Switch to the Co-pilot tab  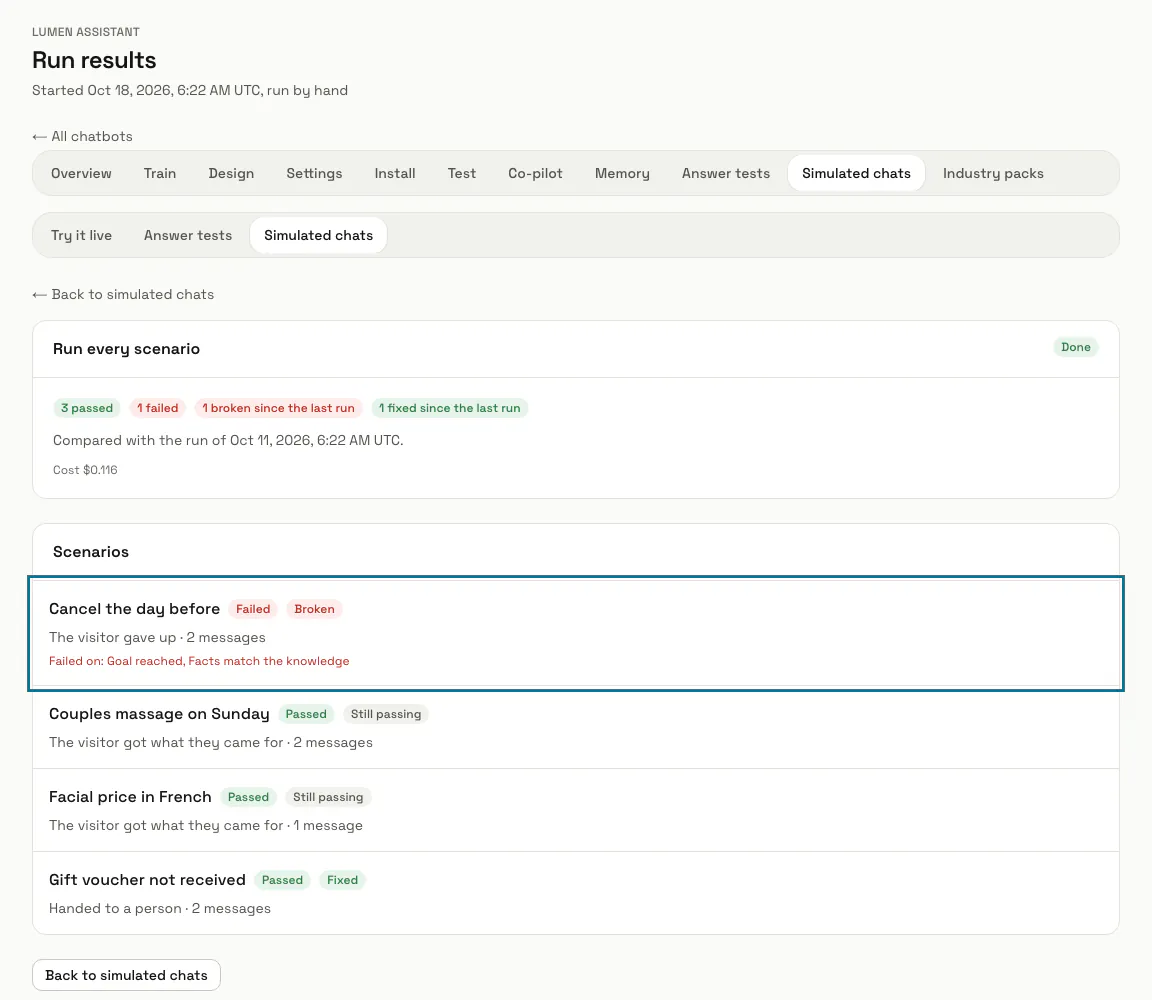tap(536, 173)
